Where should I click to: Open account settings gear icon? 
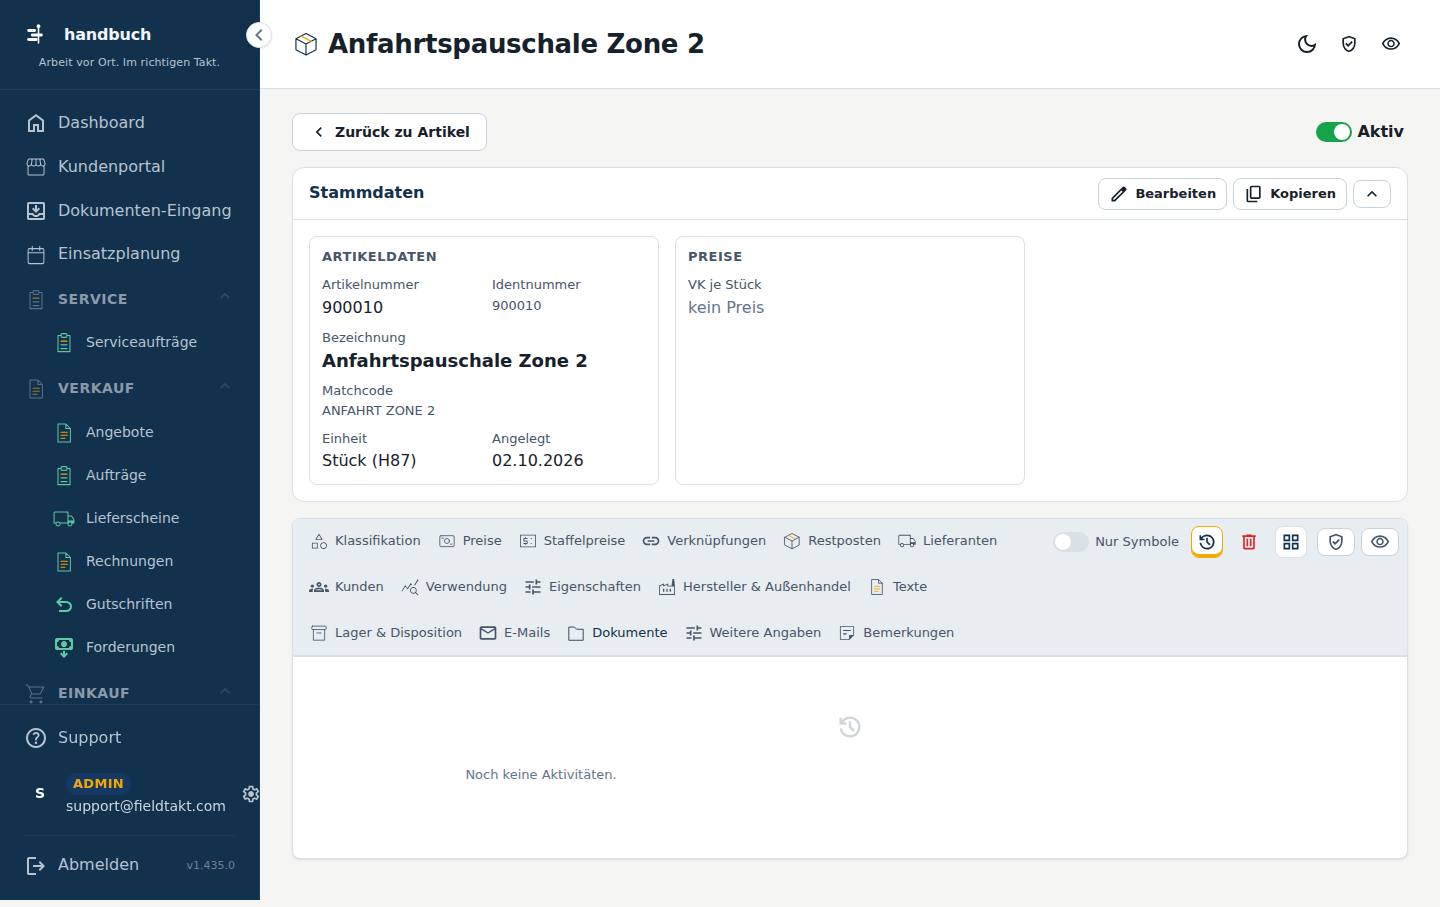(250, 794)
